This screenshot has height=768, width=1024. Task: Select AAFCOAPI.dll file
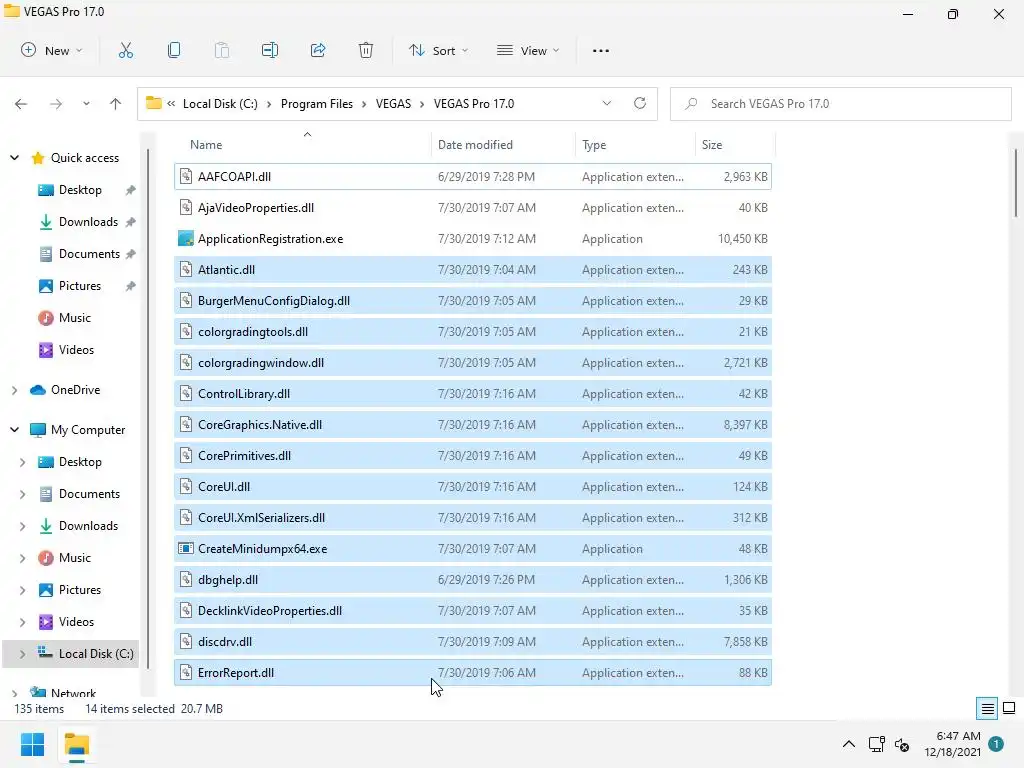[x=473, y=176]
